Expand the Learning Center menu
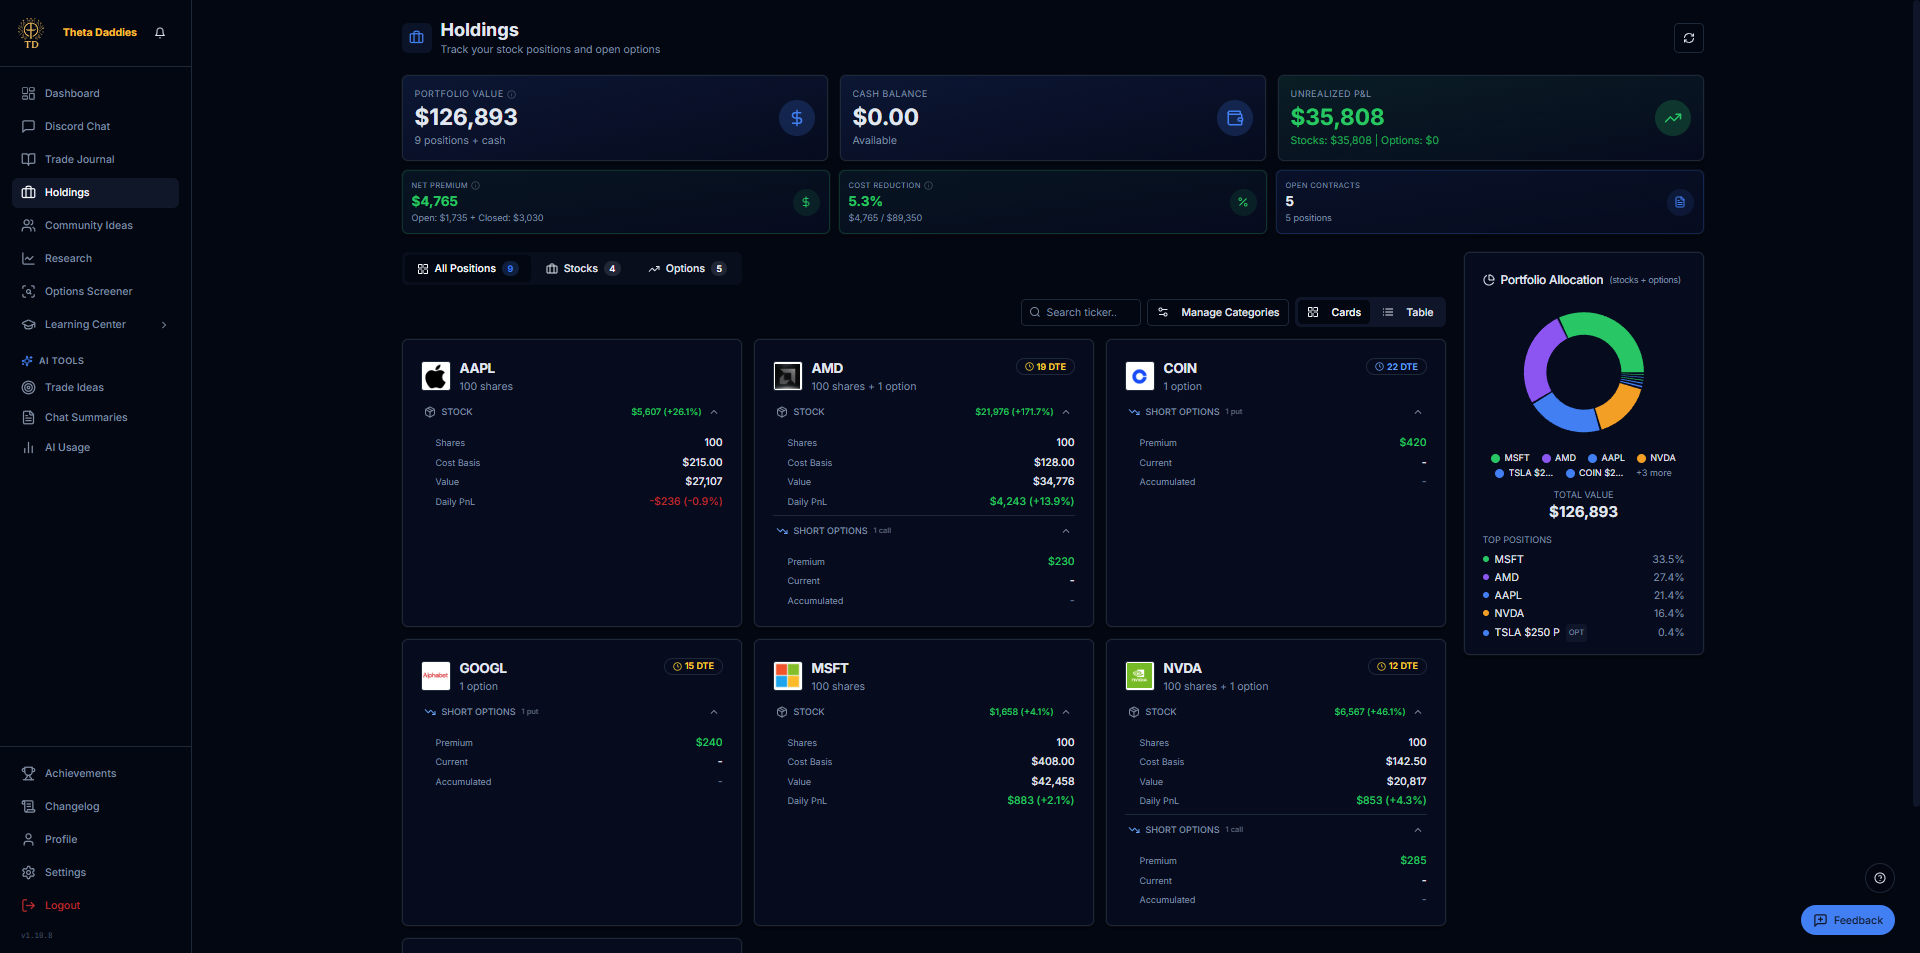 [96, 324]
